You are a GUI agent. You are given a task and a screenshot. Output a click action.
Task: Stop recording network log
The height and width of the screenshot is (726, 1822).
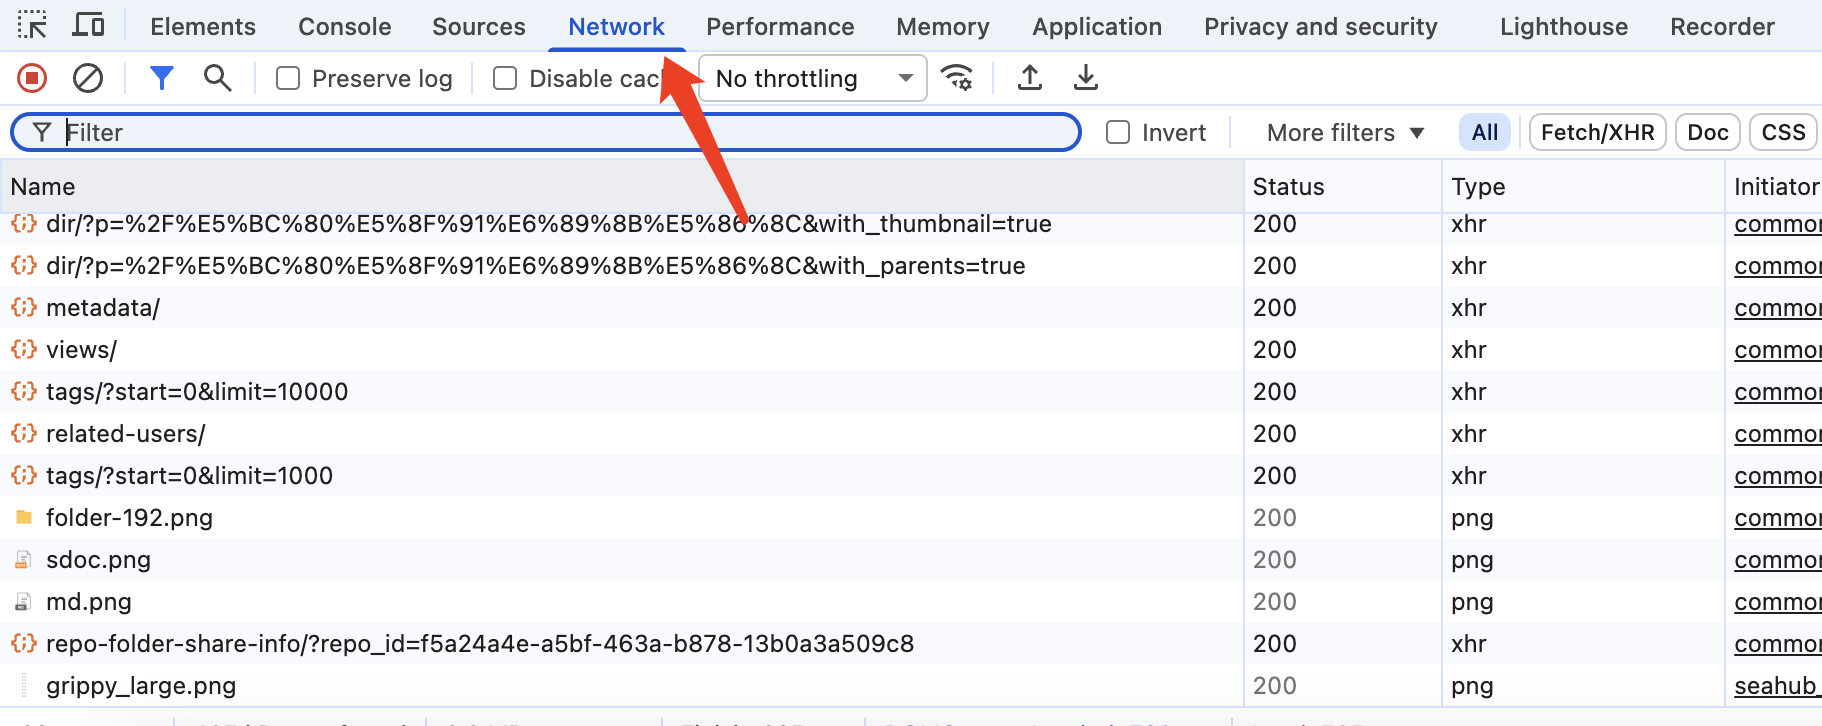coord(32,78)
